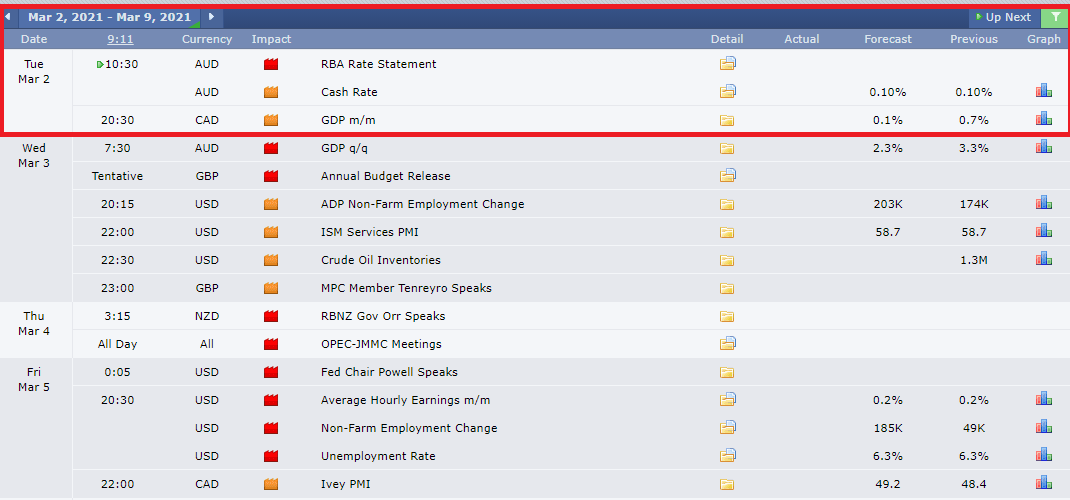Open detail folder for Fed Chair Powell Speaks
The height and width of the screenshot is (500, 1070).
(727, 372)
